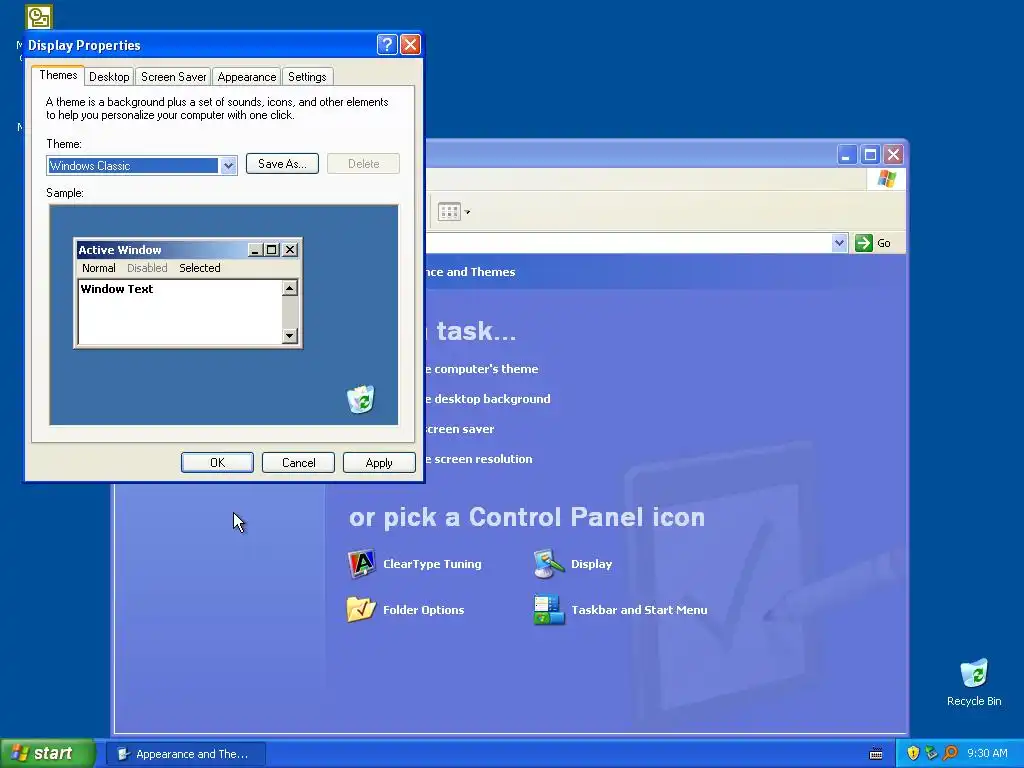Switch to the Themes tab
This screenshot has height=768, width=1024.
click(58, 75)
